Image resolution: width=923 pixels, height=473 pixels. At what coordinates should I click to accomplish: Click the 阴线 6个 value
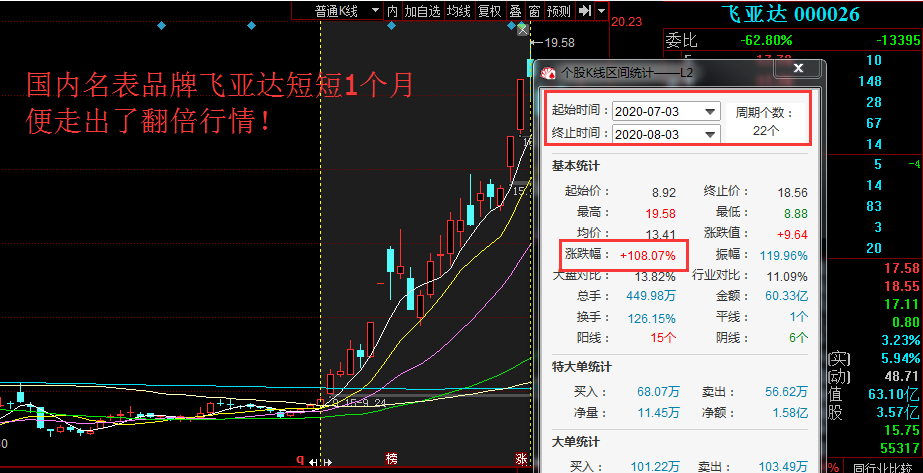click(799, 338)
